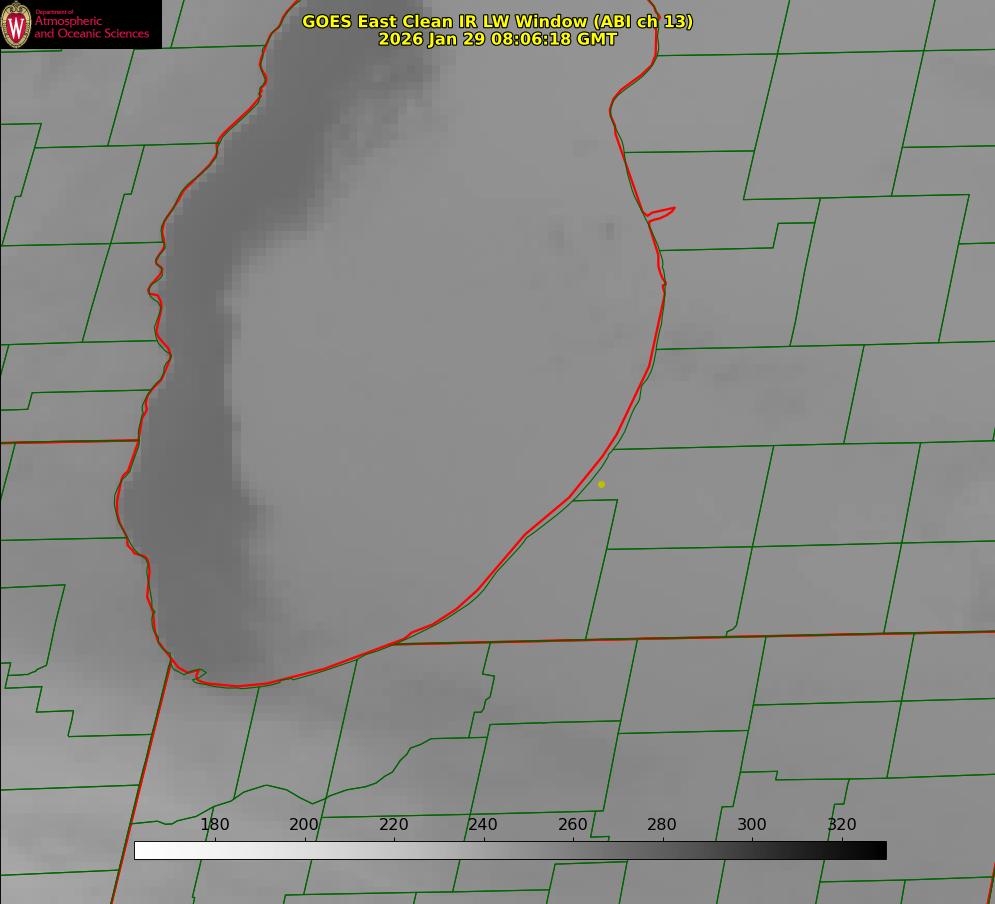Click the "GMT" label in the timestamp
This screenshot has width=995, height=904.
point(597,39)
